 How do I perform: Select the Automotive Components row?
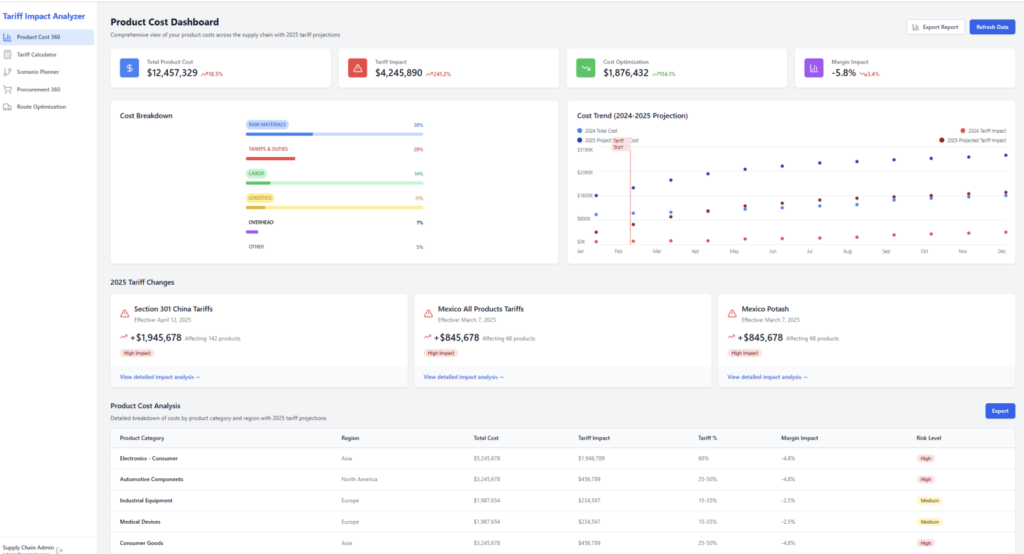562,480
